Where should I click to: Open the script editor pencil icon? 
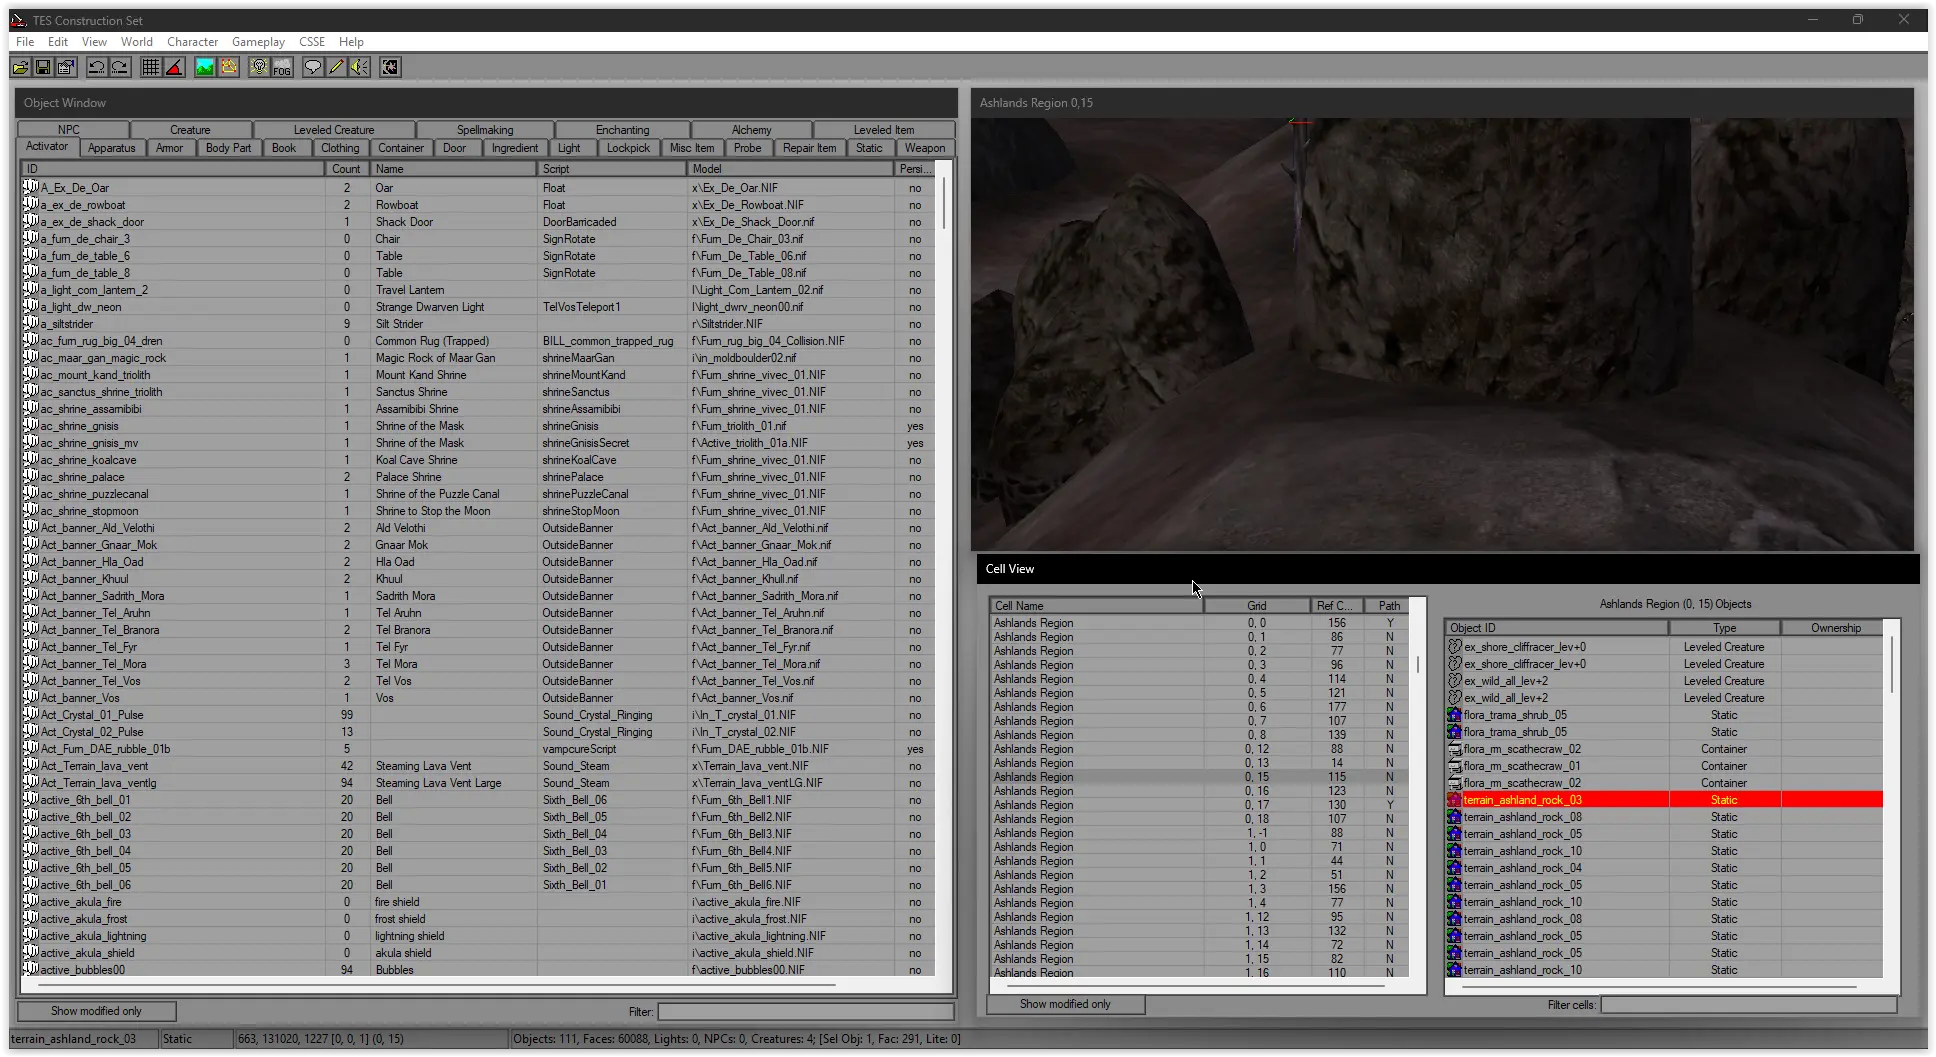pyautogui.click(x=336, y=67)
